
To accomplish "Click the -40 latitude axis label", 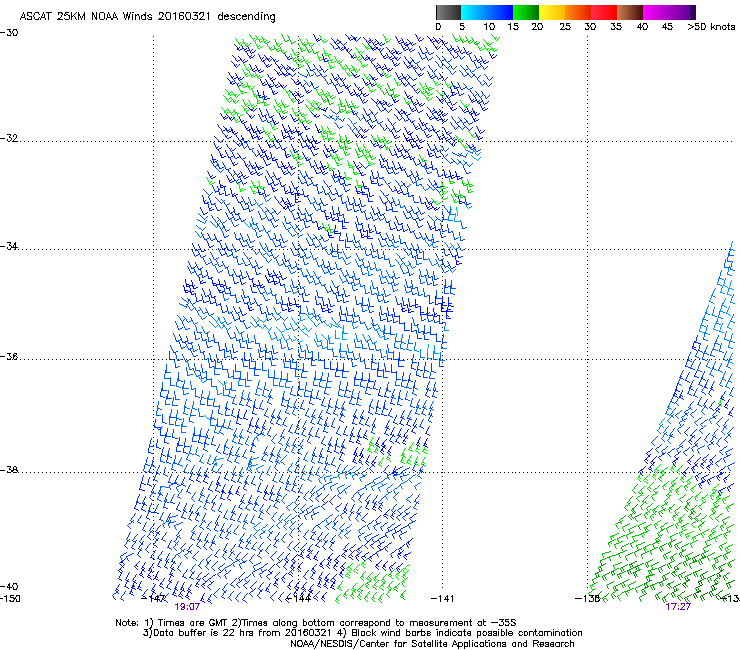I will pyautogui.click(x=9, y=586).
